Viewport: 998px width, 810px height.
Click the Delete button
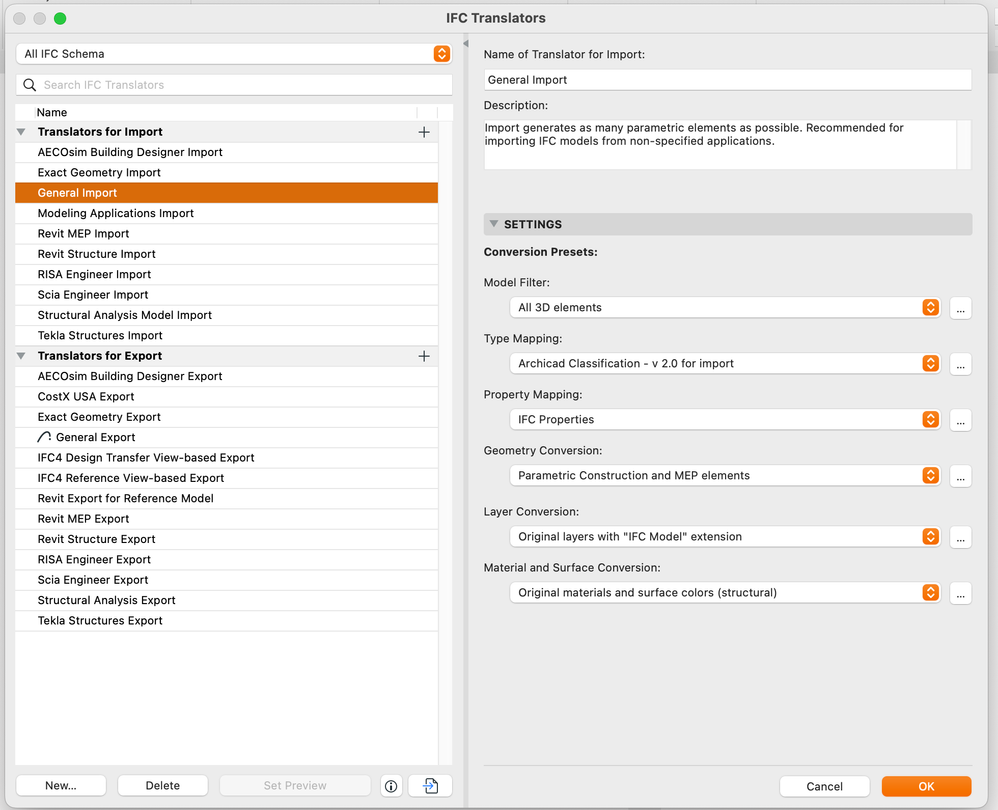(163, 786)
